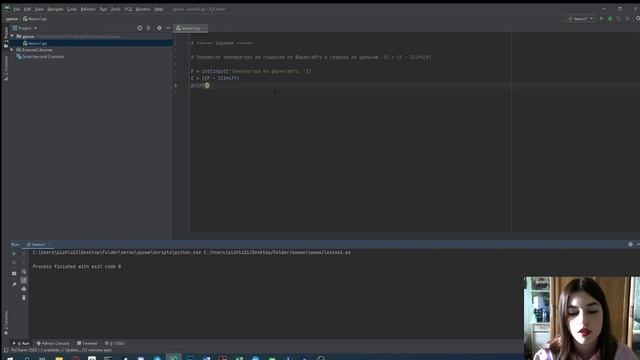The width and height of the screenshot is (640, 360).
Task: Open the run configuration dropdown
Action: (x=580, y=19)
